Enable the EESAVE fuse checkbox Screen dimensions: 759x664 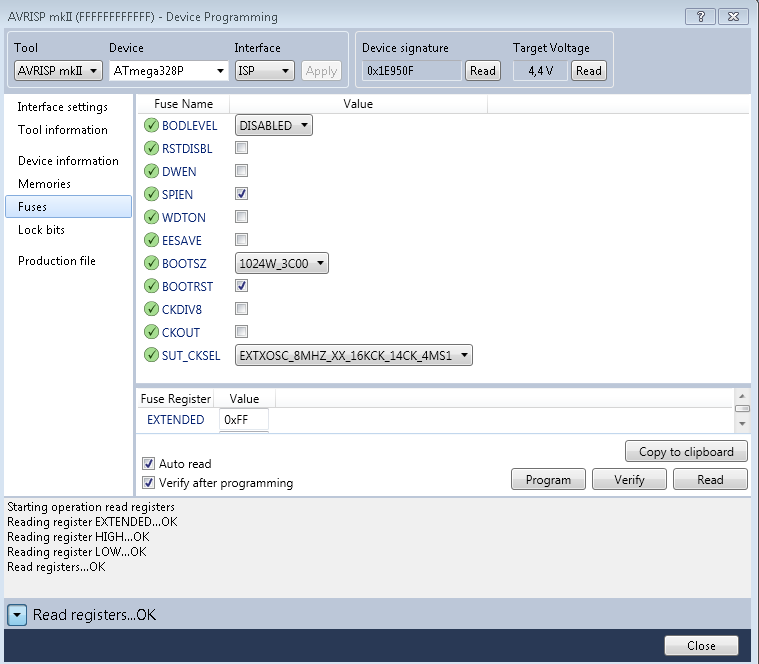pos(241,240)
